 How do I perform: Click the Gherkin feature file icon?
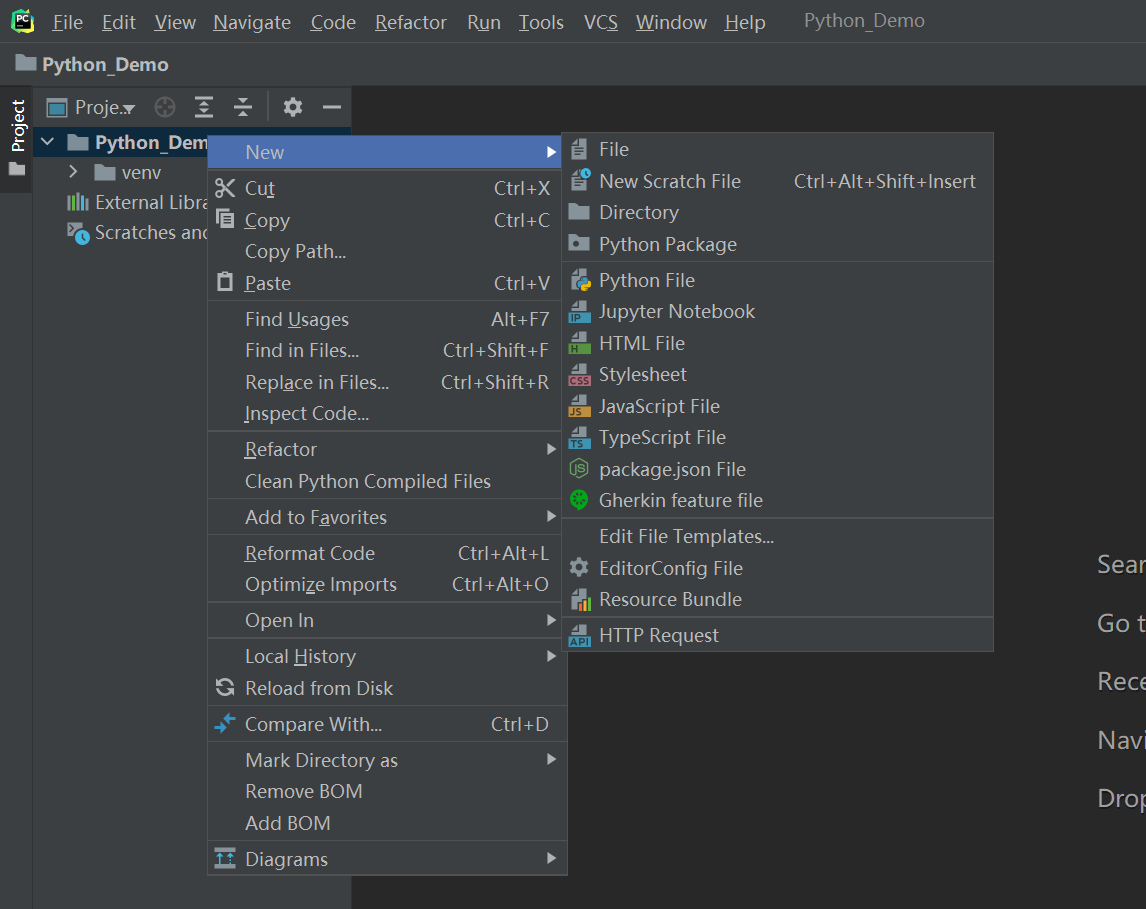[x=579, y=500]
